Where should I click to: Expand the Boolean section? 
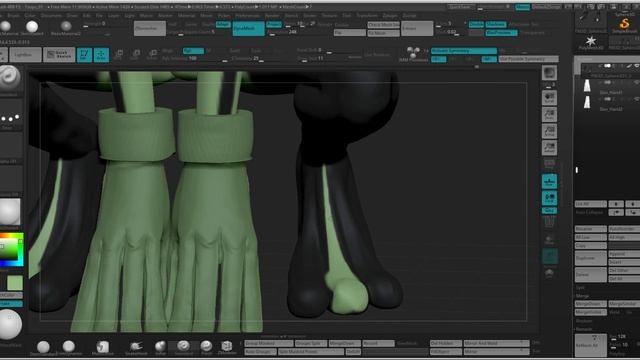pos(584,321)
